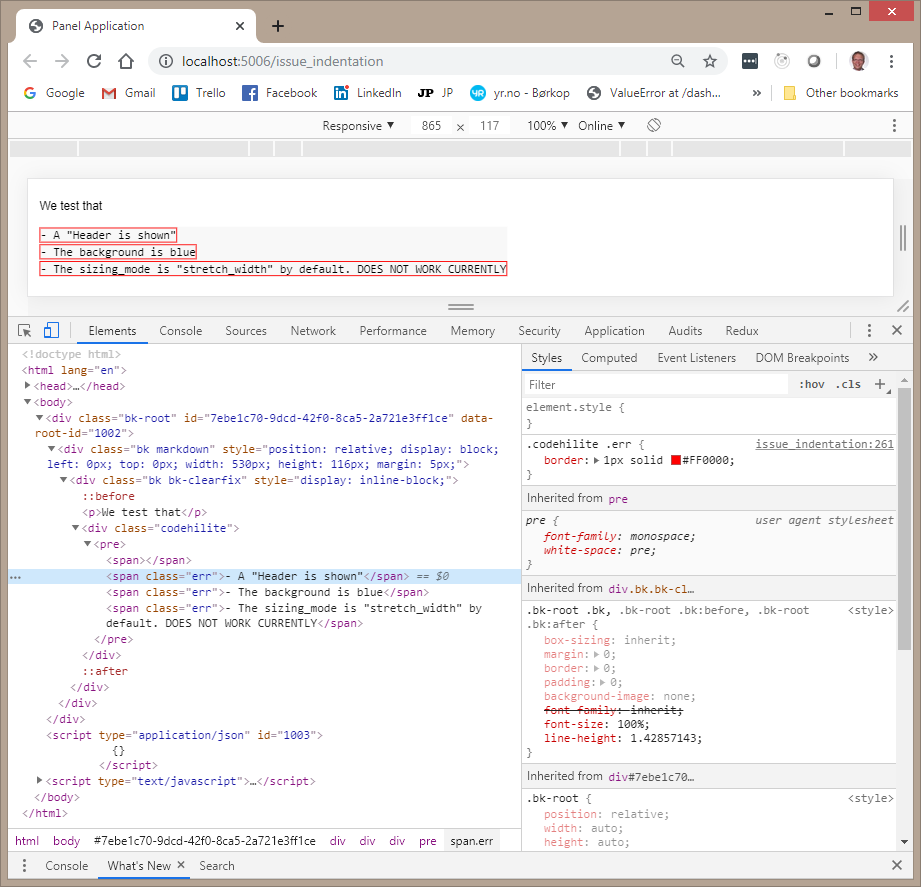921x887 pixels.
Task: Select the inspect element picker tool
Action: (24, 329)
